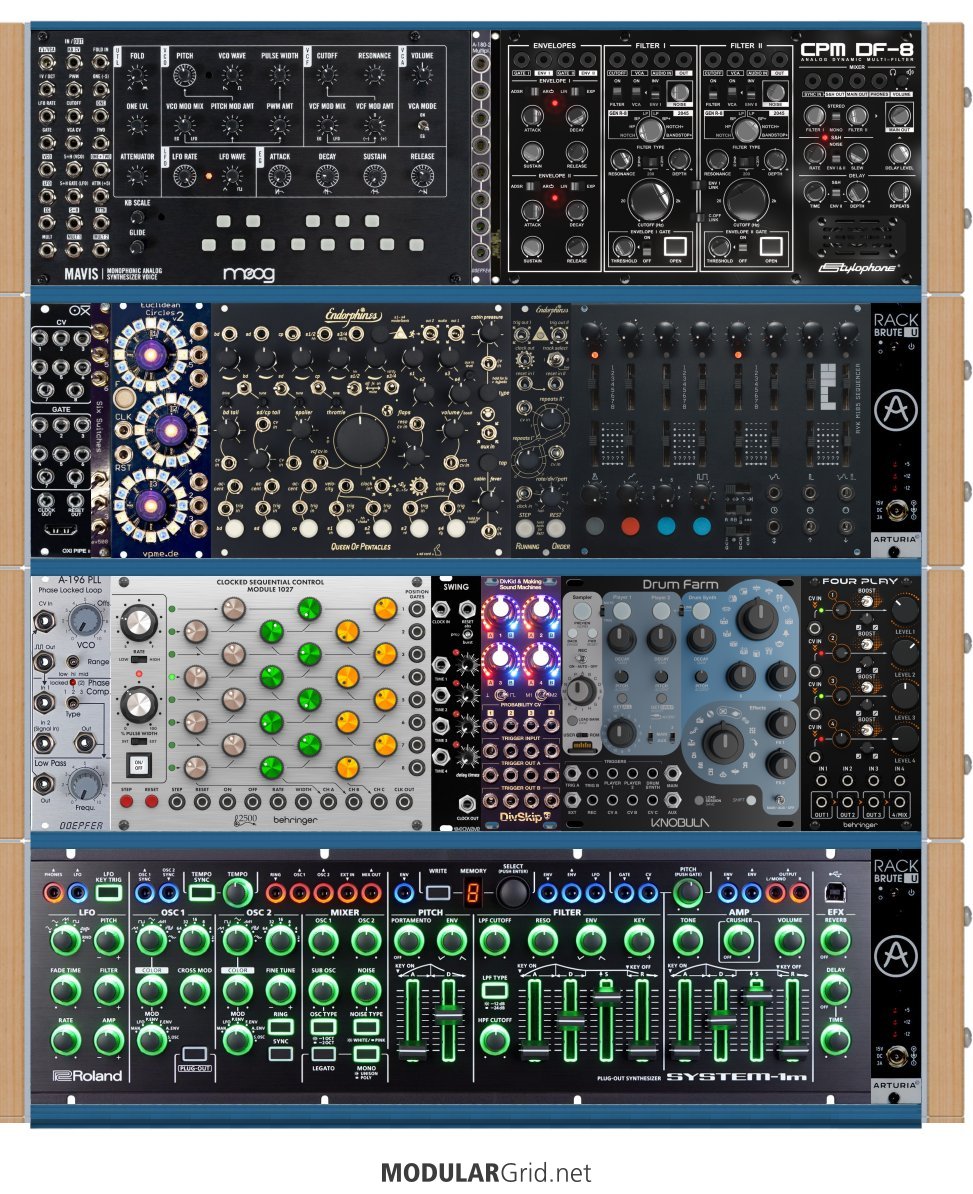Open the MODULARGrid.net link
This screenshot has height=1194, width=973.
(486, 1172)
